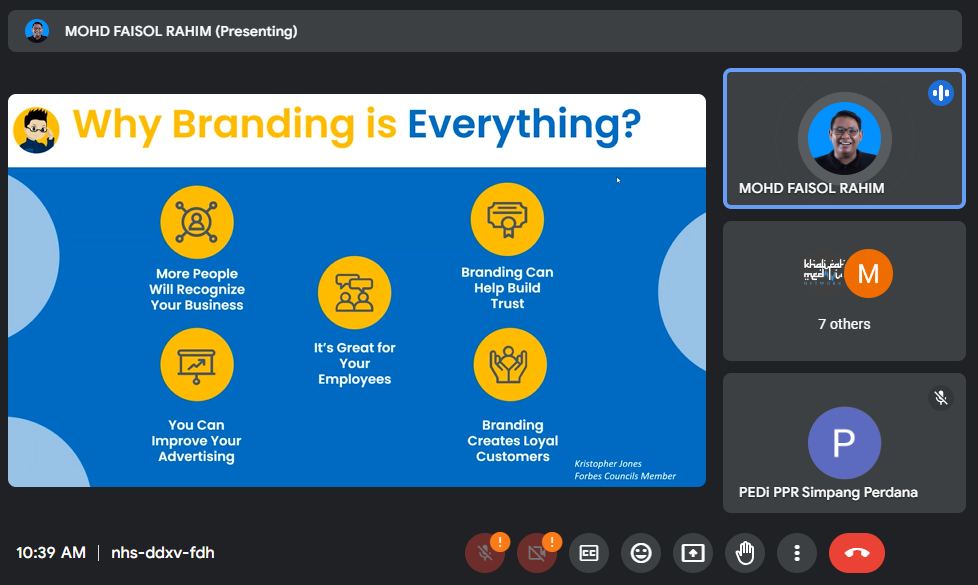Click muted mic icon on PEDi tile

940,398
